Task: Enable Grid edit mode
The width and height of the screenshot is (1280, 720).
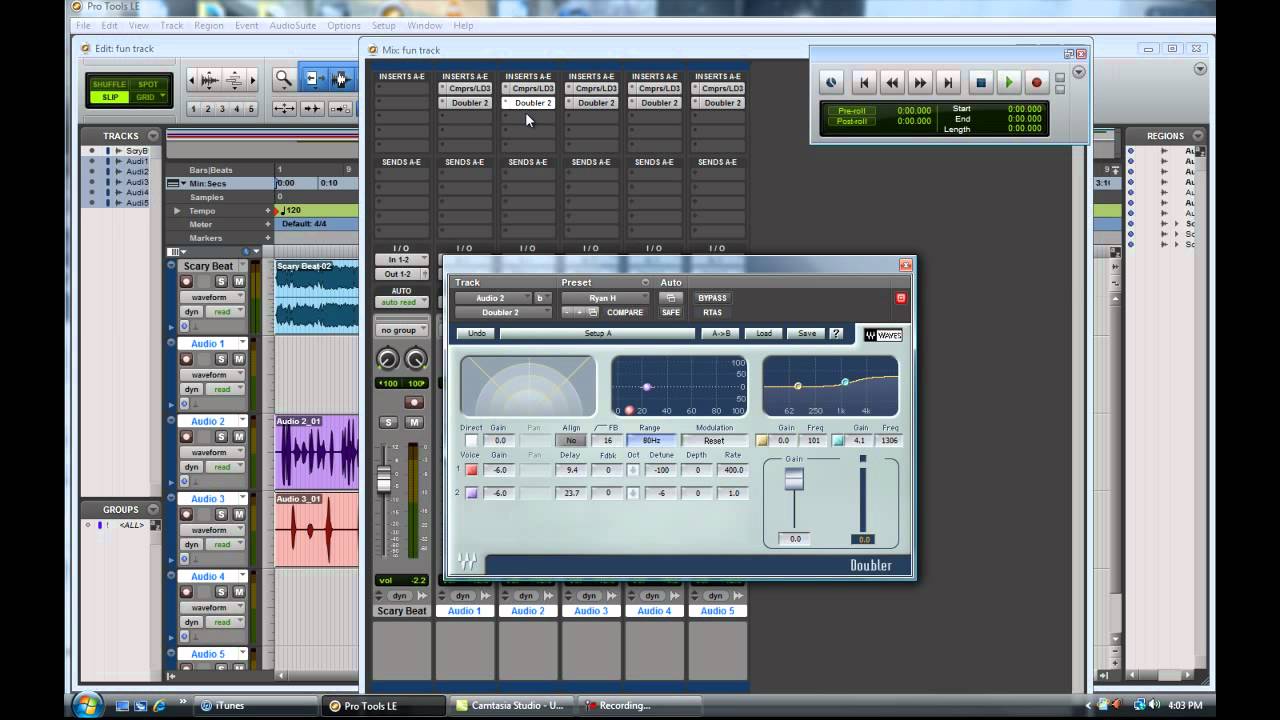Action: [x=148, y=97]
